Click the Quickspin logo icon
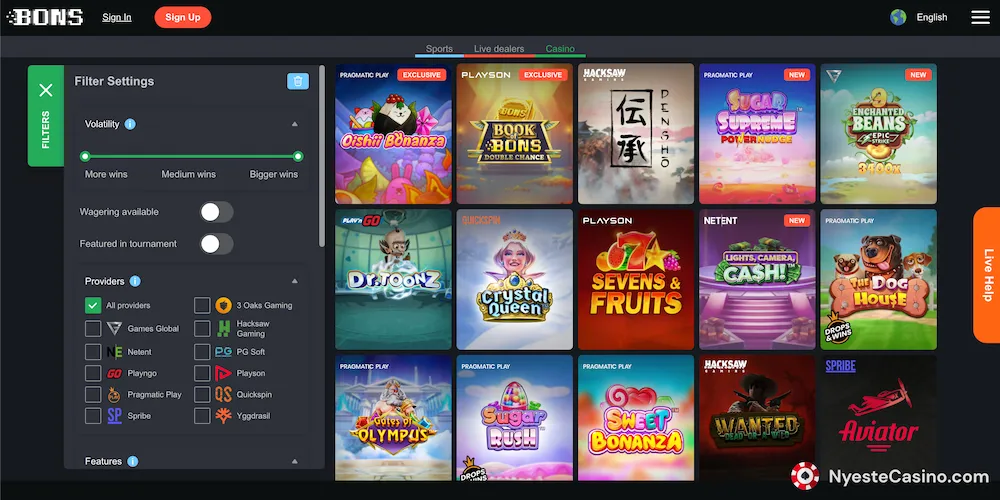This screenshot has height=500, width=1000. 223,394
